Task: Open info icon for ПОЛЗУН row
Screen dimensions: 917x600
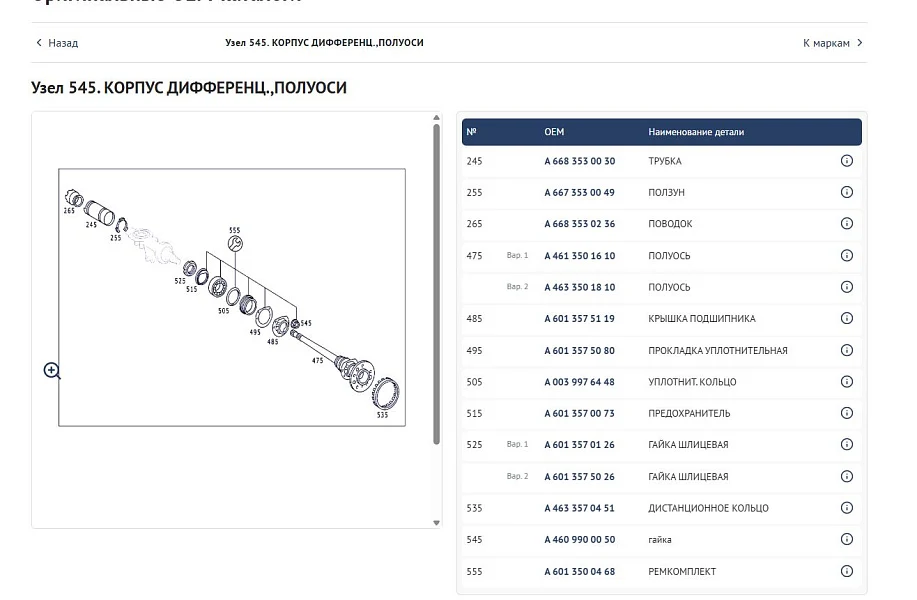Action: (846, 192)
